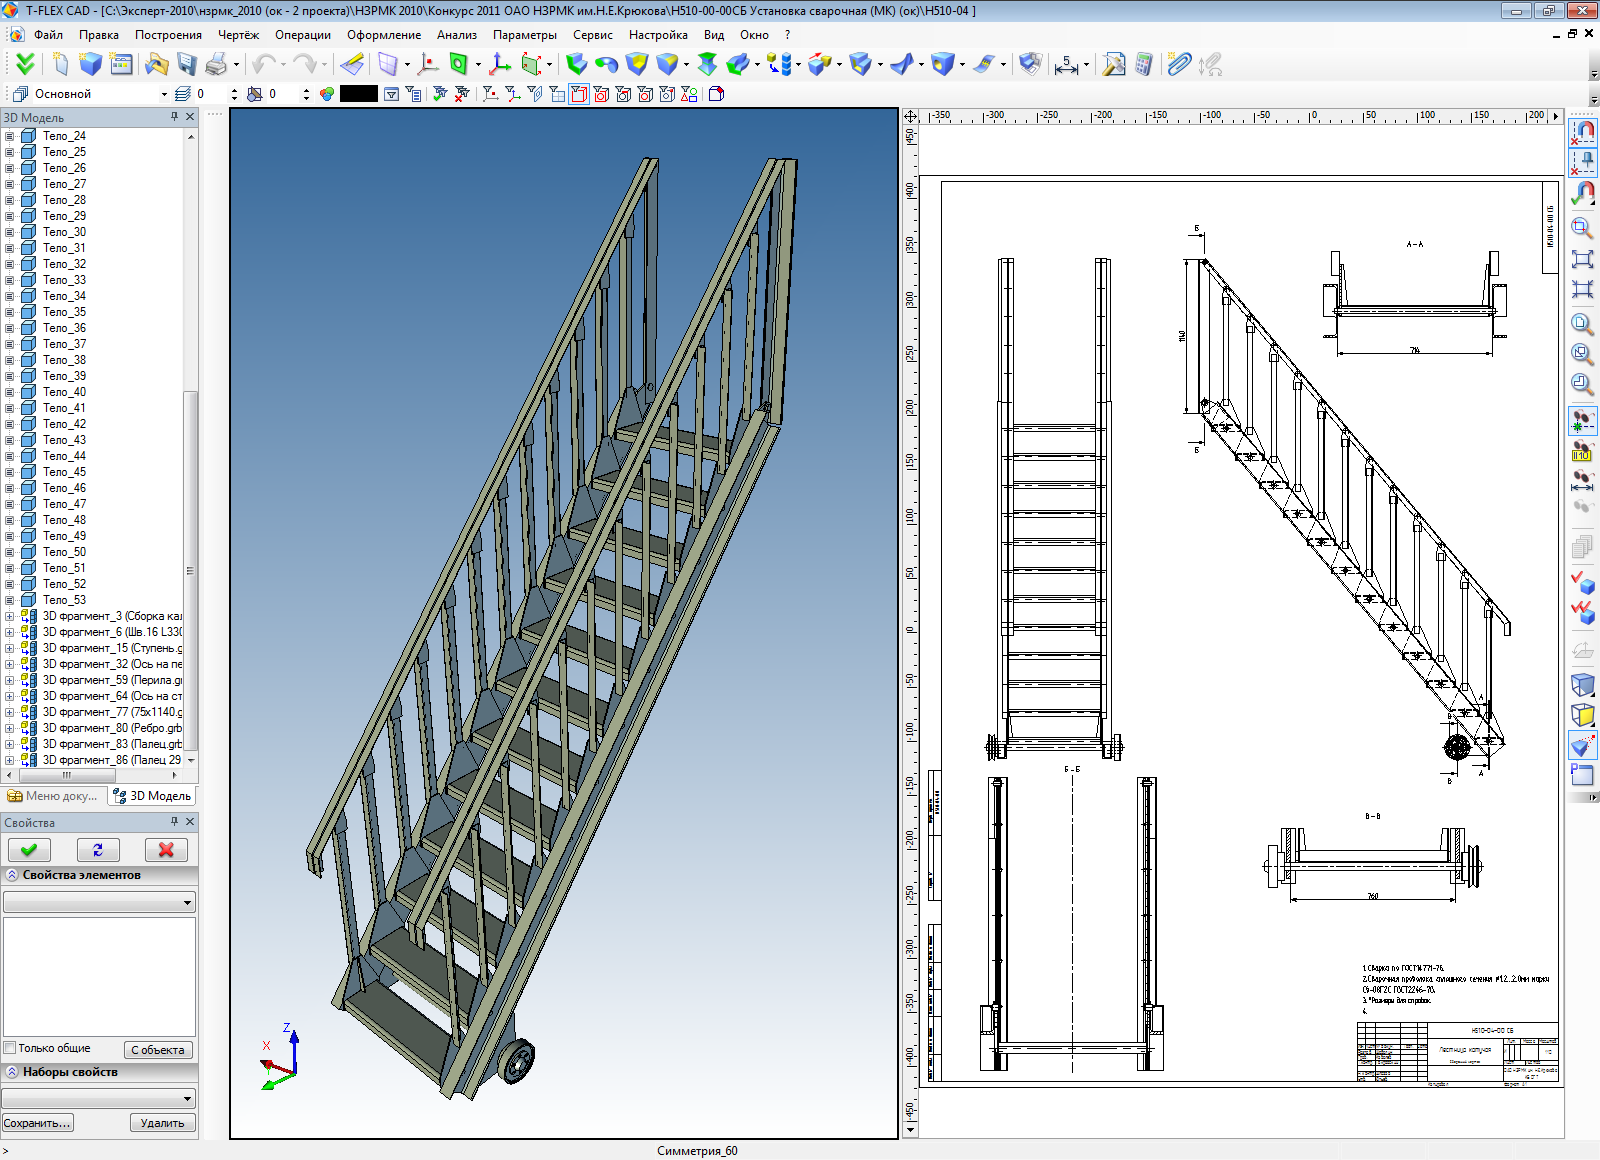Enable the 'Только общие' checkbox
This screenshot has height=1160, width=1600.
[x=10, y=1048]
